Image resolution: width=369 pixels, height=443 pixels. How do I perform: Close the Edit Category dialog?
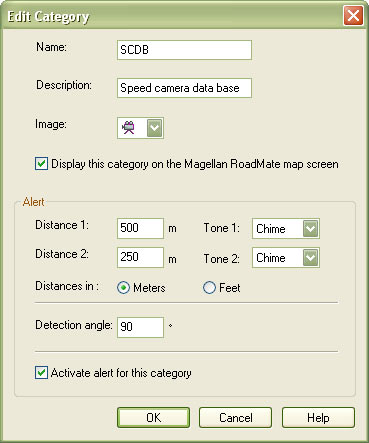tap(353, 16)
